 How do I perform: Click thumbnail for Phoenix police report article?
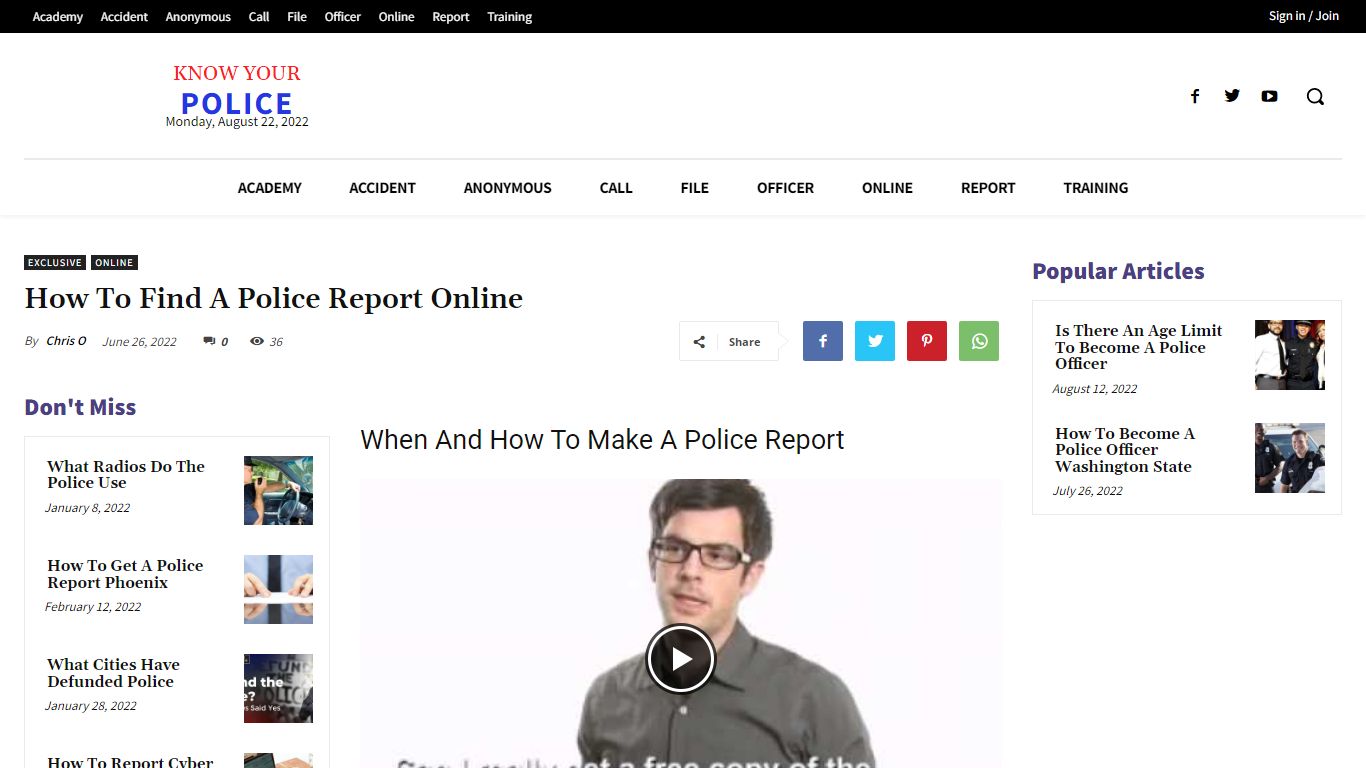[278, 589]
